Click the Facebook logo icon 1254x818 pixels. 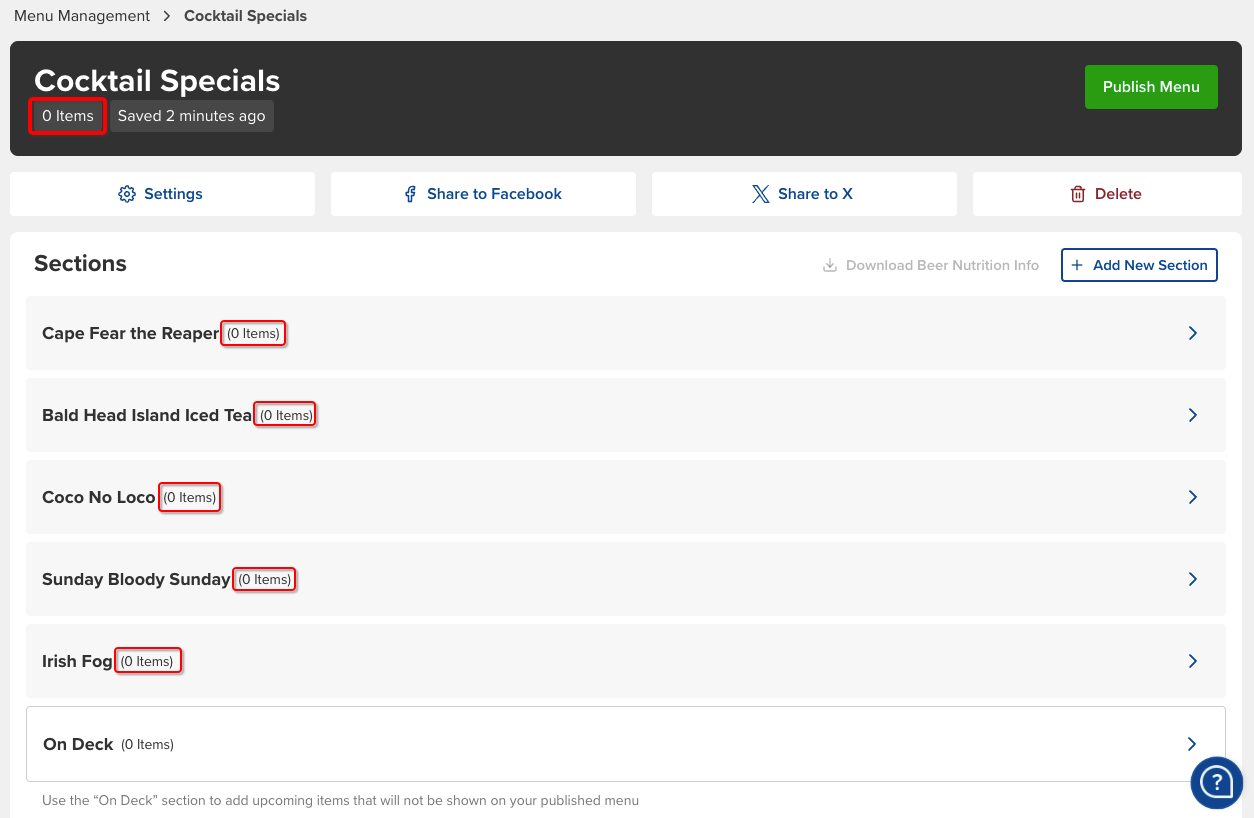[410, 194]
